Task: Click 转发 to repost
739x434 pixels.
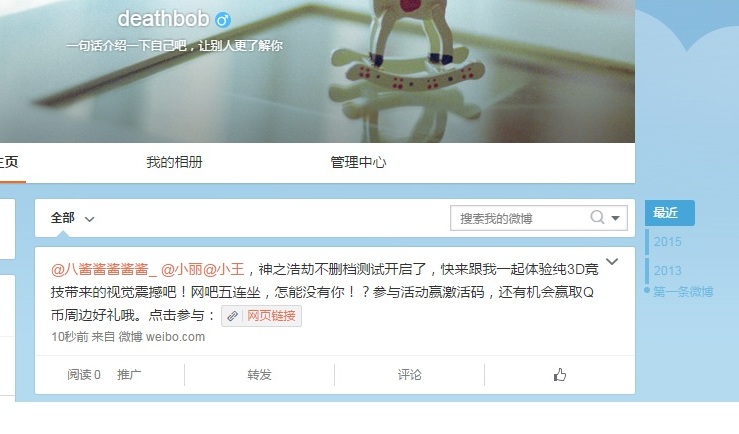Action: 259,375
